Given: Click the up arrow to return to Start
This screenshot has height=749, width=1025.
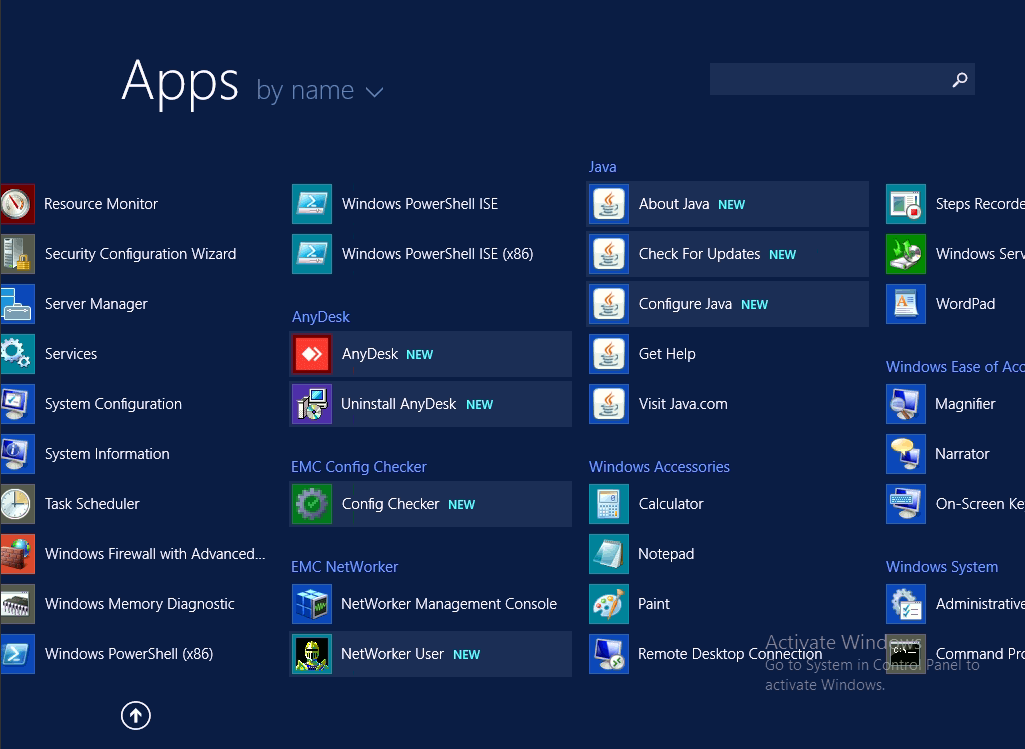Looking at the screenshot, I should pyautogui.click(x=136, y=715).
